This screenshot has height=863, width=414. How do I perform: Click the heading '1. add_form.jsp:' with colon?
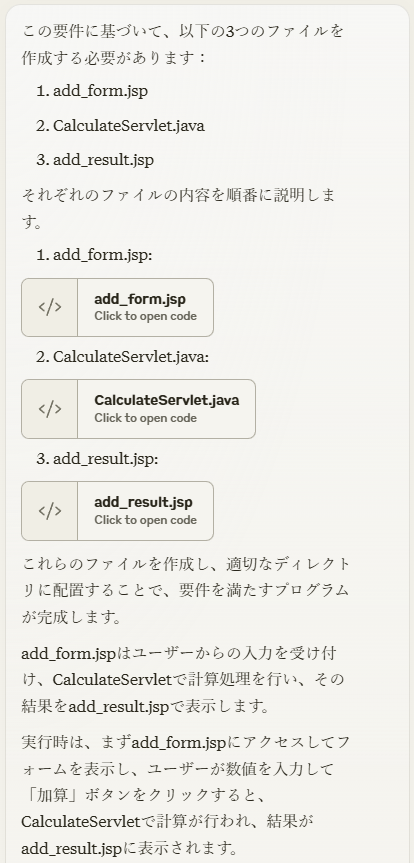point(94,255)
